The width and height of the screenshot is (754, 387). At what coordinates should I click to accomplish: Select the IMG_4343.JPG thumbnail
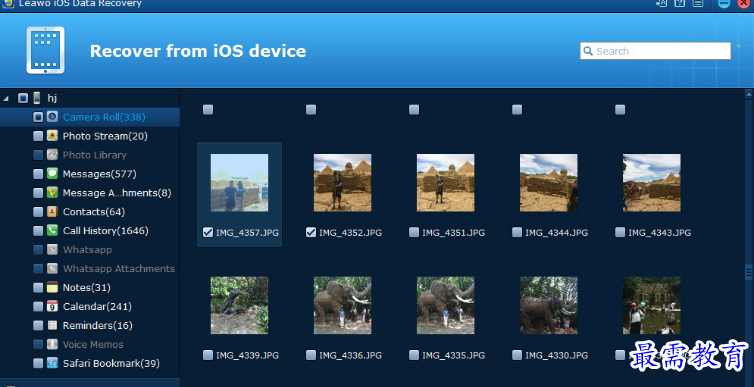tap(652, 183)
